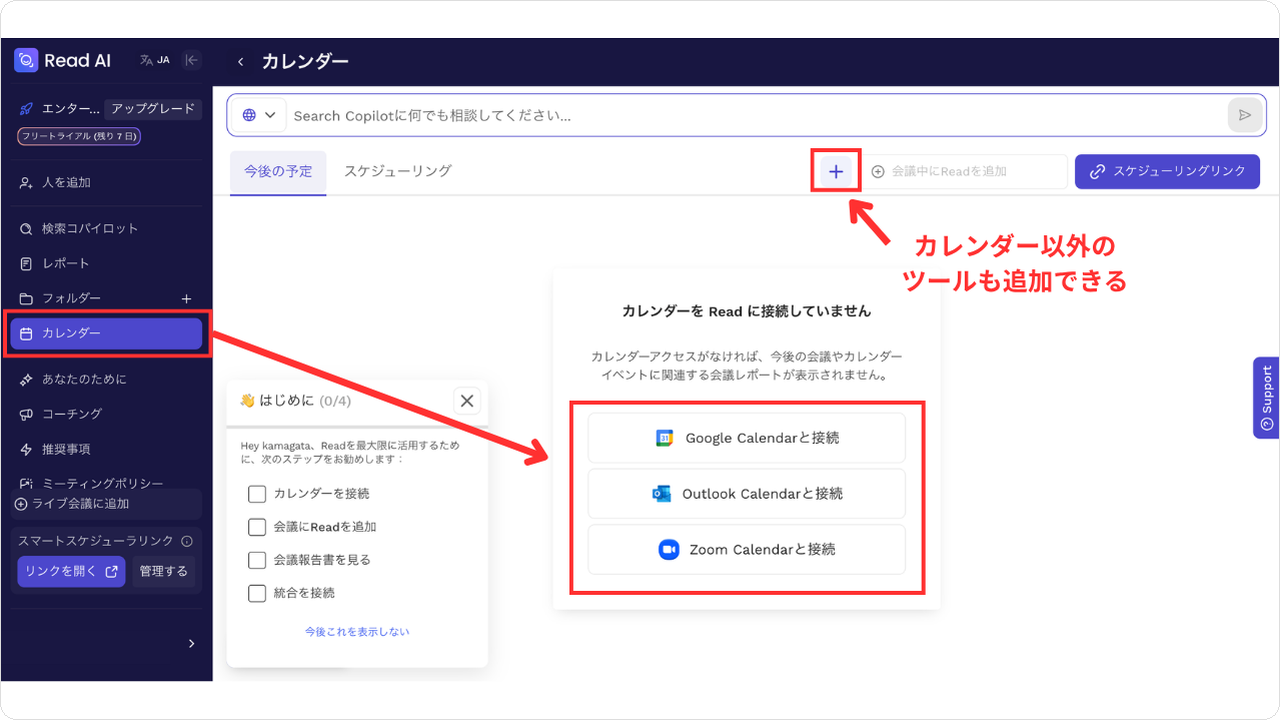Switch language via the JA translate icon

click(x=155, y=60)
